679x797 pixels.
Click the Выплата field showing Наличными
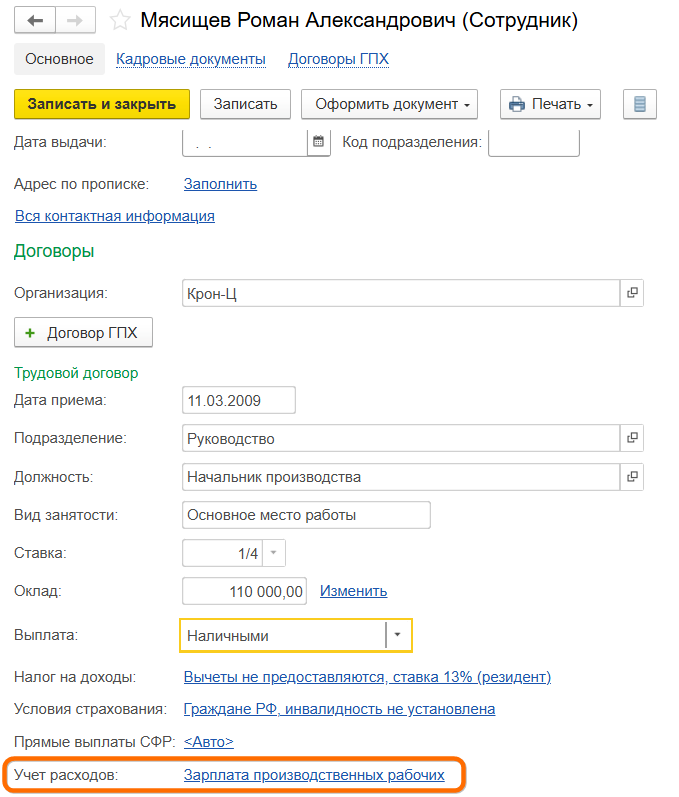point(283,635)
